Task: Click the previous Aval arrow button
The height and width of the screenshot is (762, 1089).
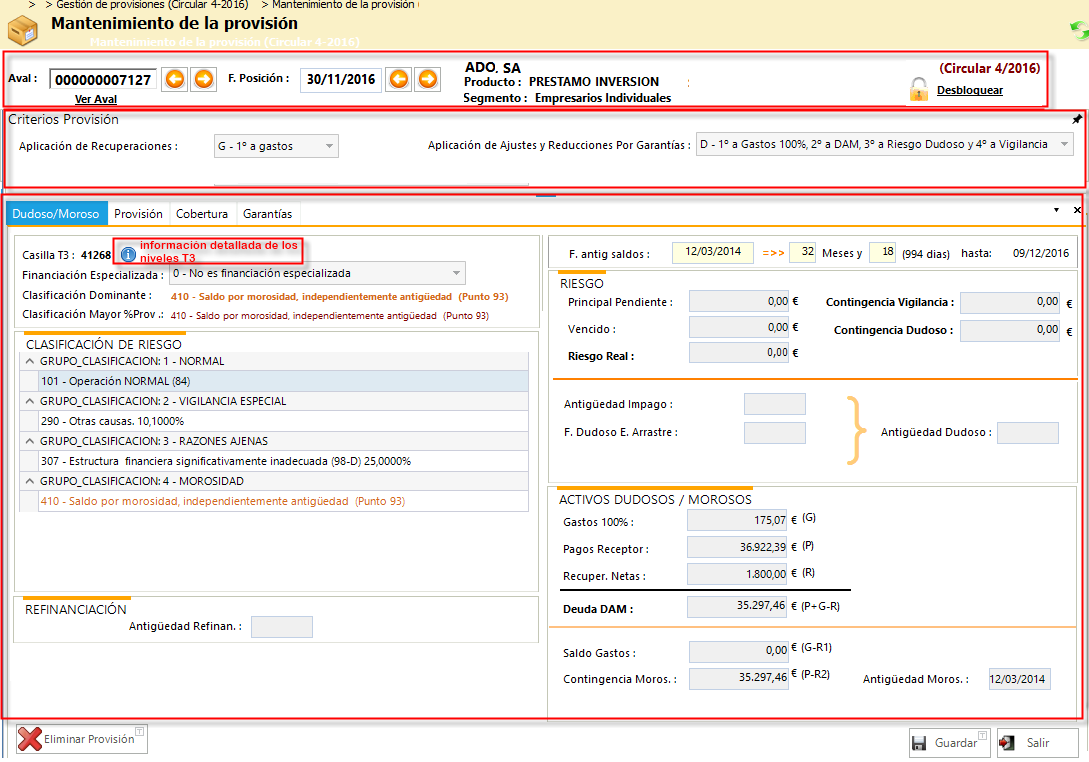Action: click(175, 79)
